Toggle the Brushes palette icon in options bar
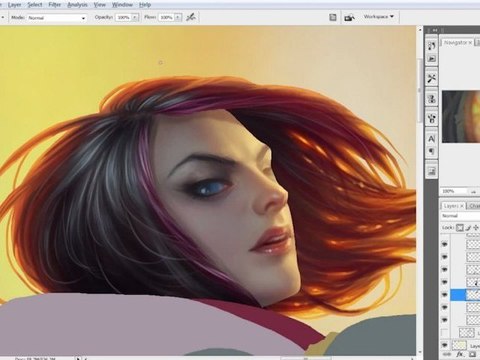480x360 pixels. click(333, 17)
